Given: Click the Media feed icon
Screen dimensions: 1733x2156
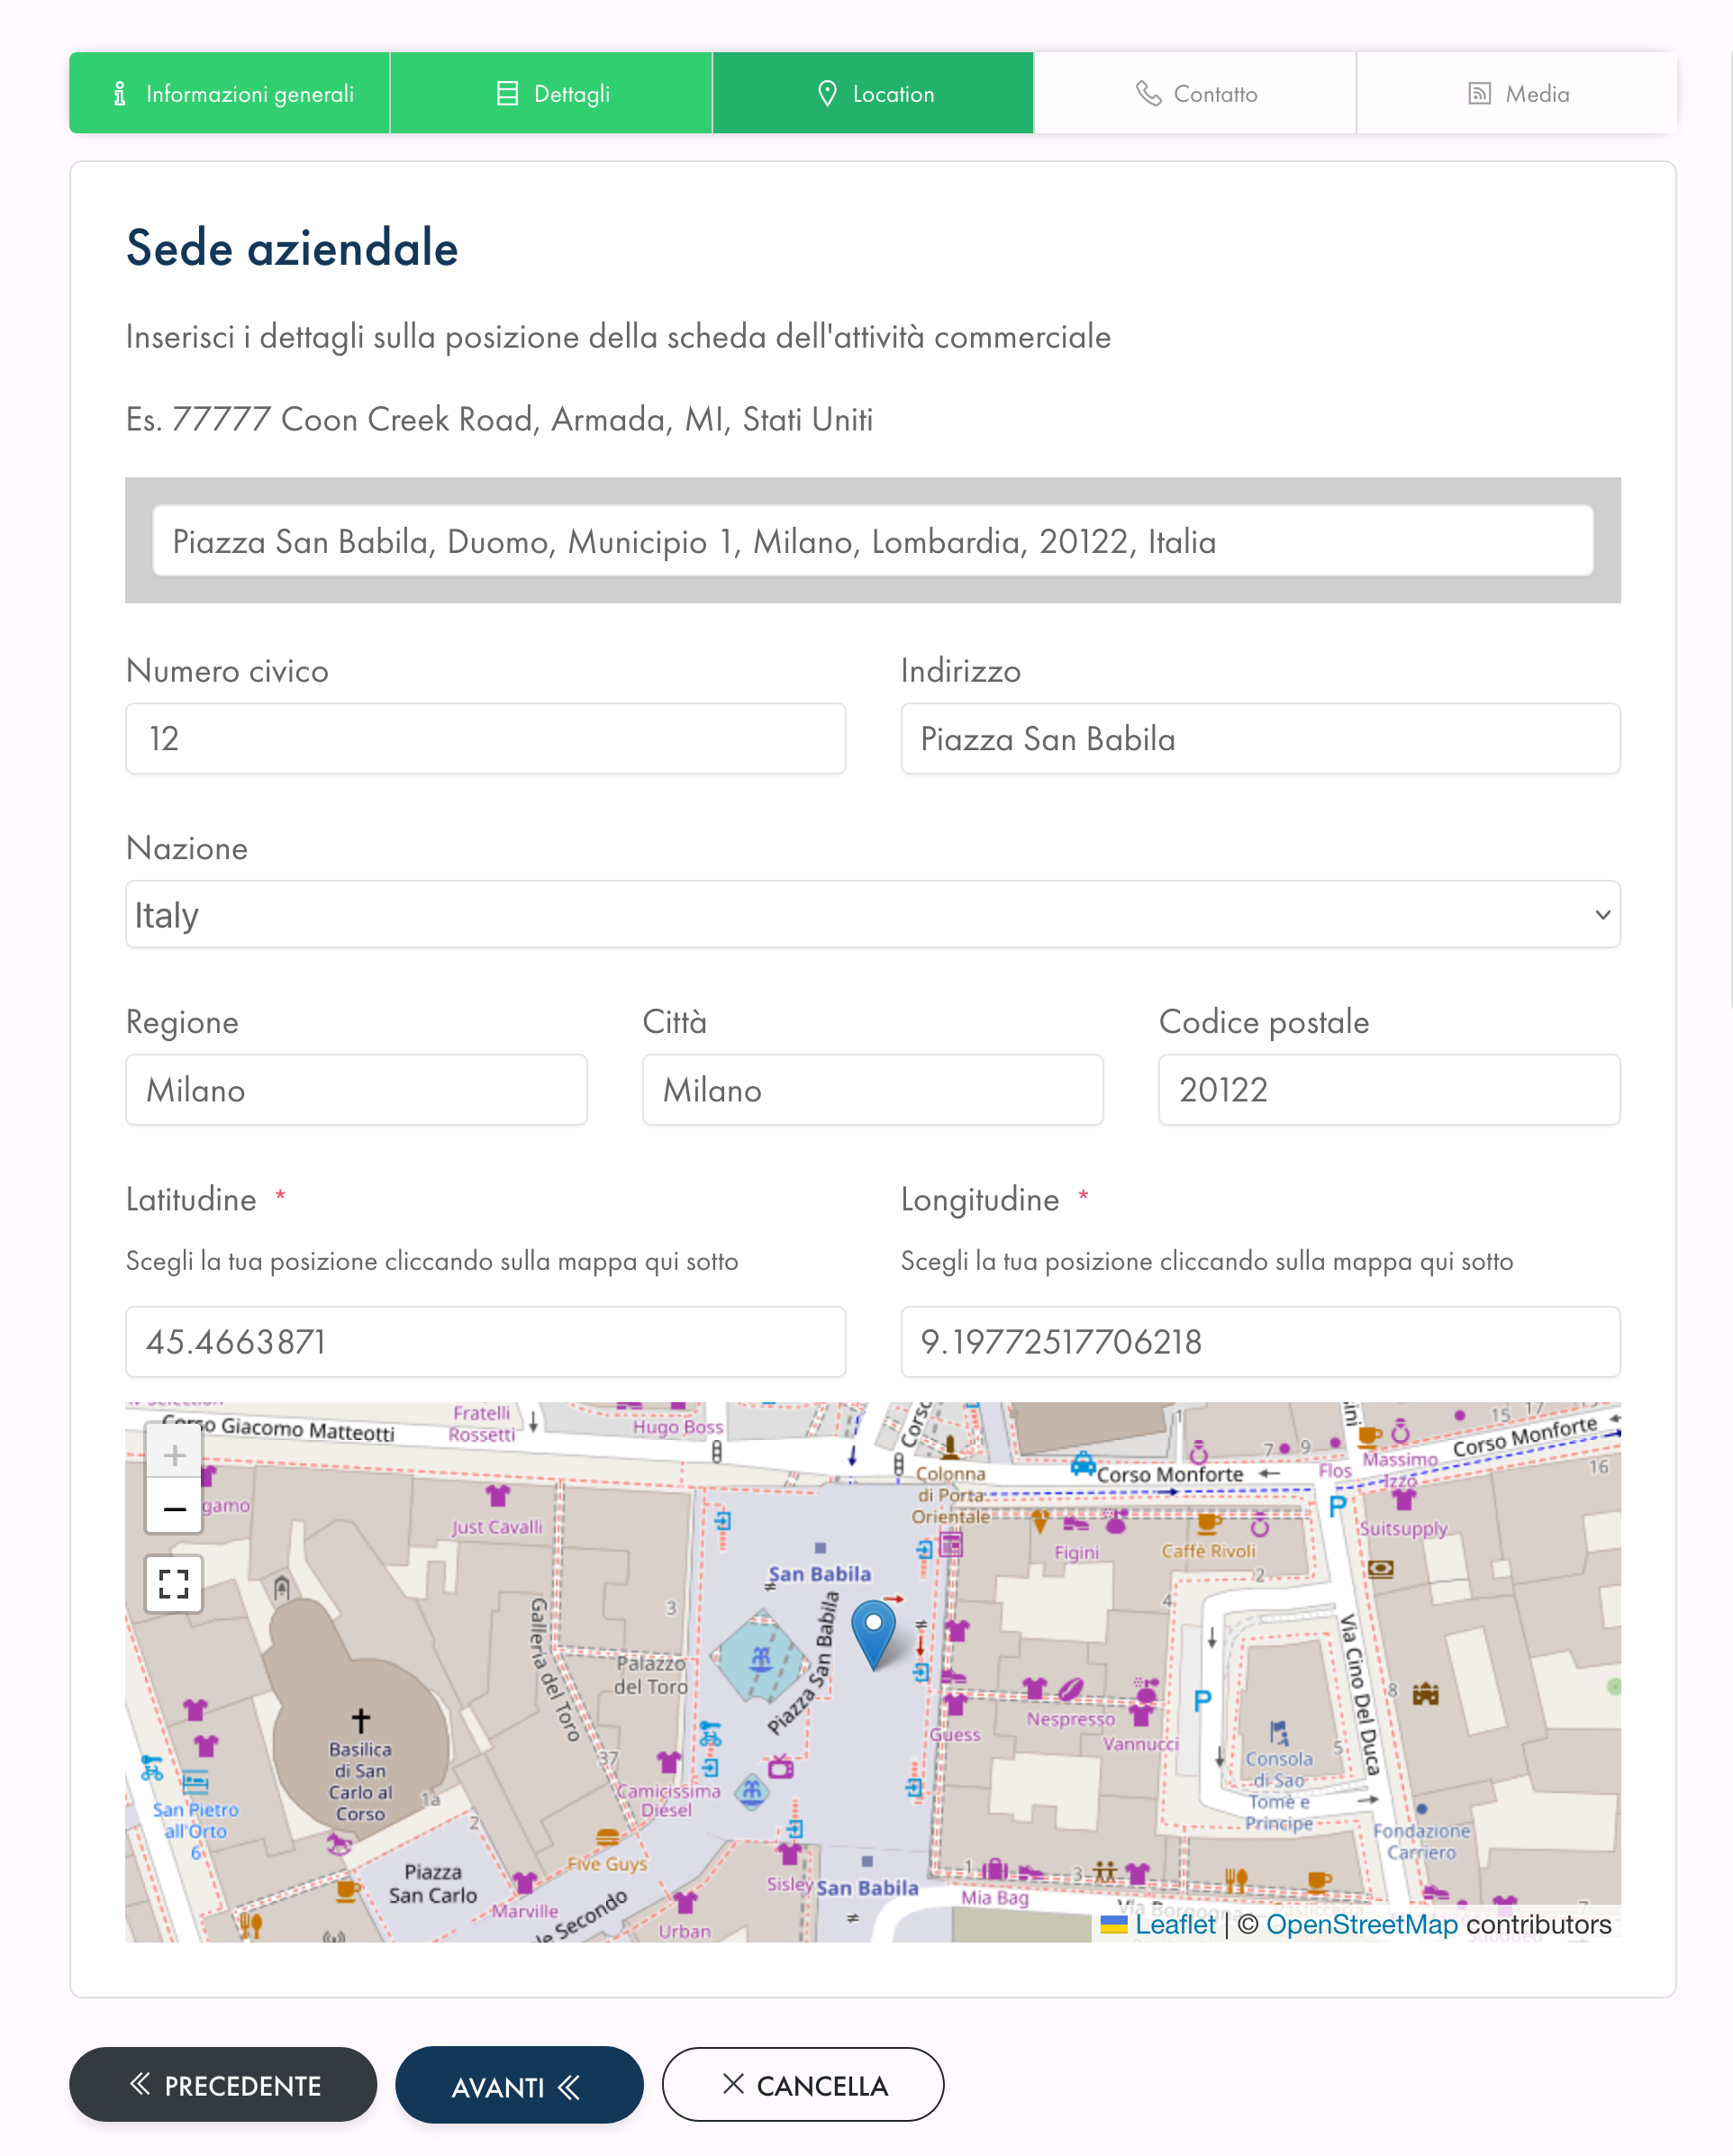Looking at the screenshot, I should (x=1479, y=94).
